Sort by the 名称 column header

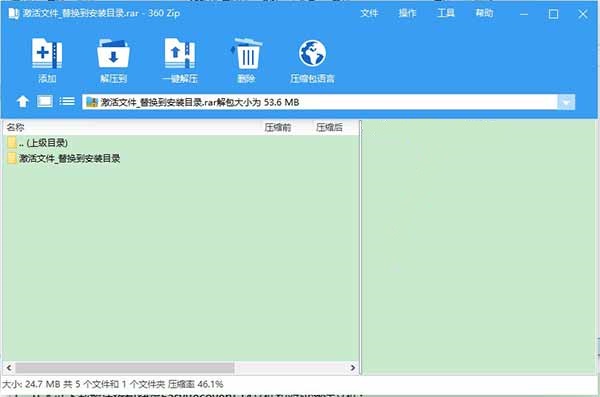pos(15,127)
